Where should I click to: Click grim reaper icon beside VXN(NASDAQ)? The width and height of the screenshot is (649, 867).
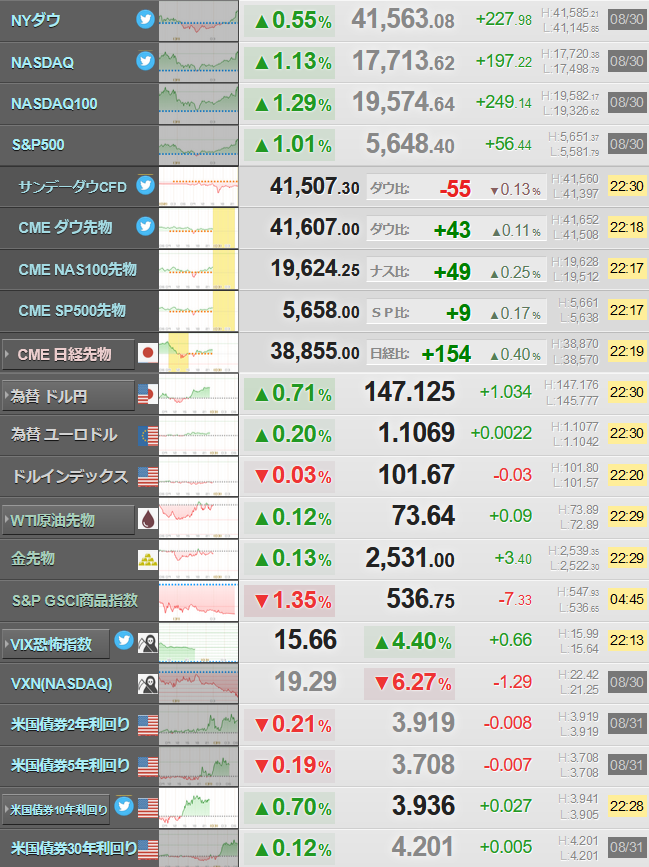pyautogui.click(x=148, y=684)
